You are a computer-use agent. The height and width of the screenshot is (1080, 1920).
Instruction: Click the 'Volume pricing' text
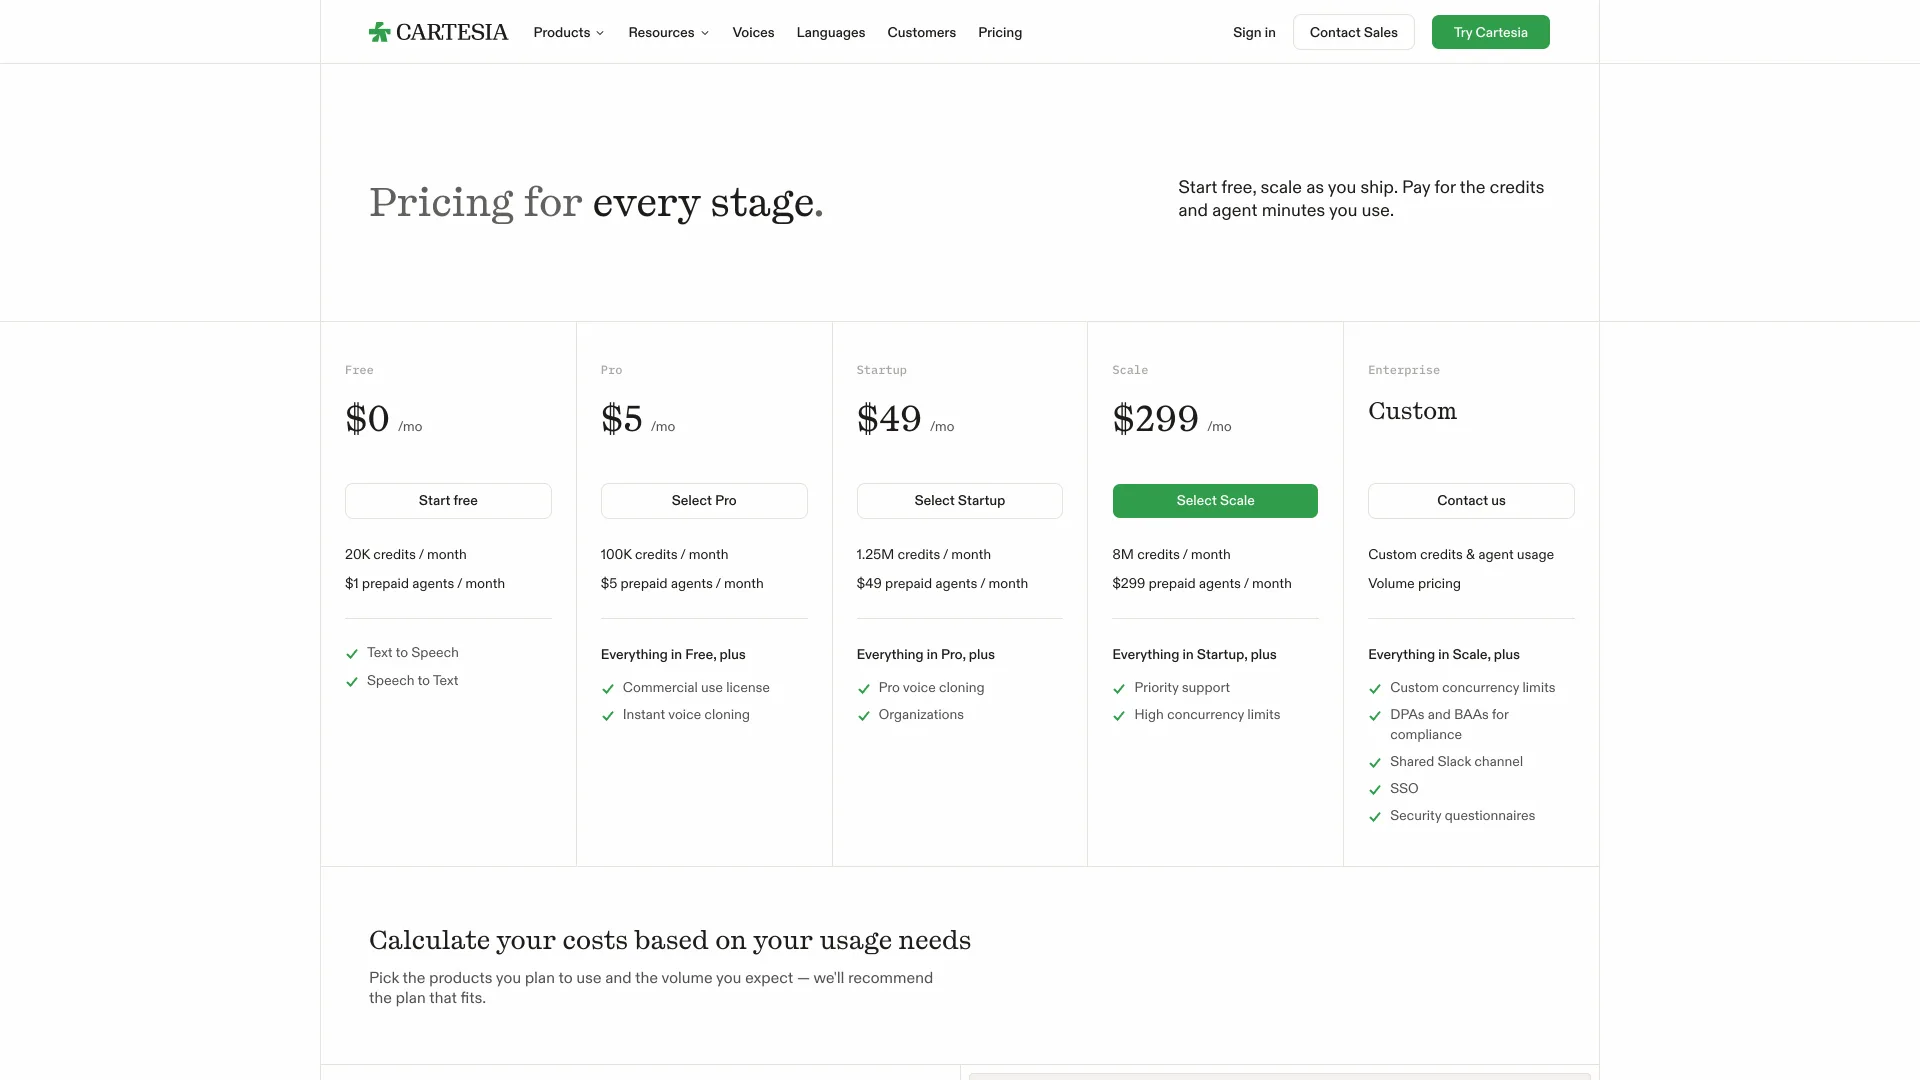[1414, 583]
